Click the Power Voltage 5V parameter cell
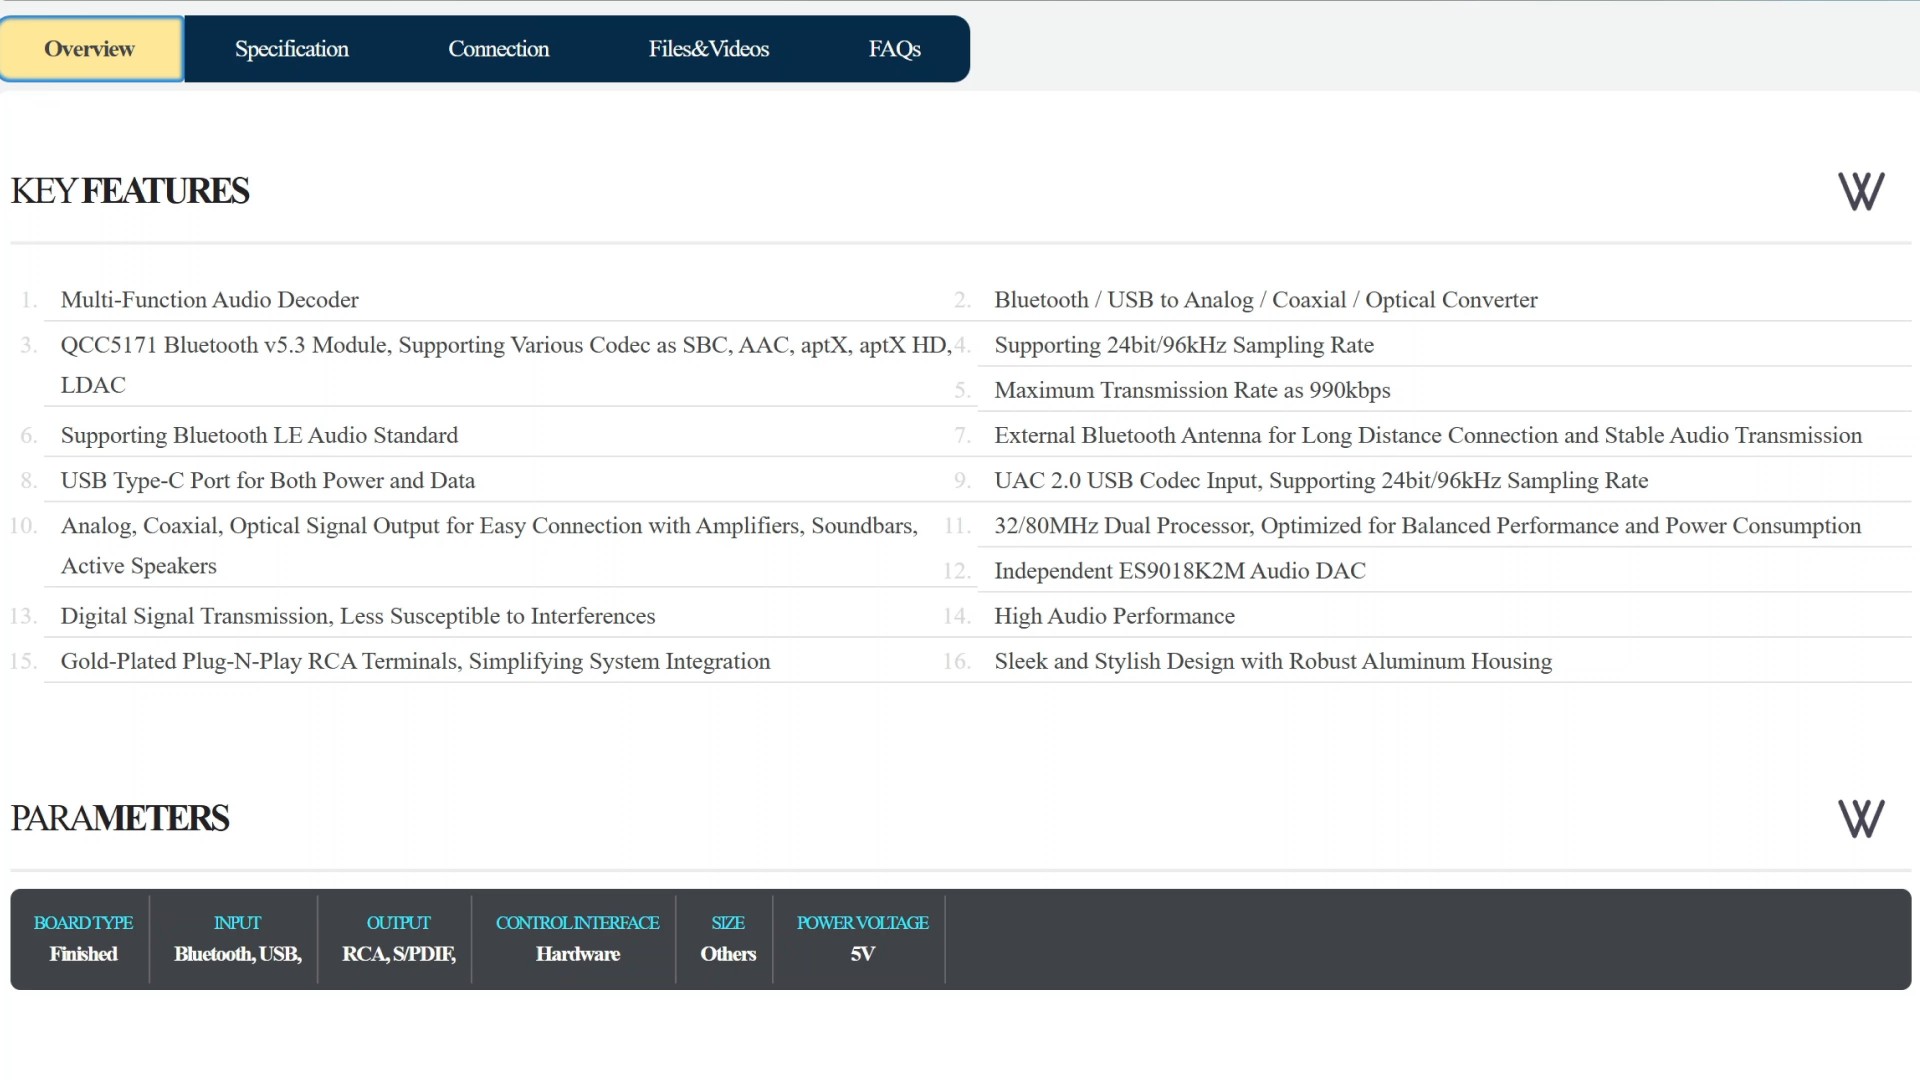1920x1080 pixels. click(862, 939)
